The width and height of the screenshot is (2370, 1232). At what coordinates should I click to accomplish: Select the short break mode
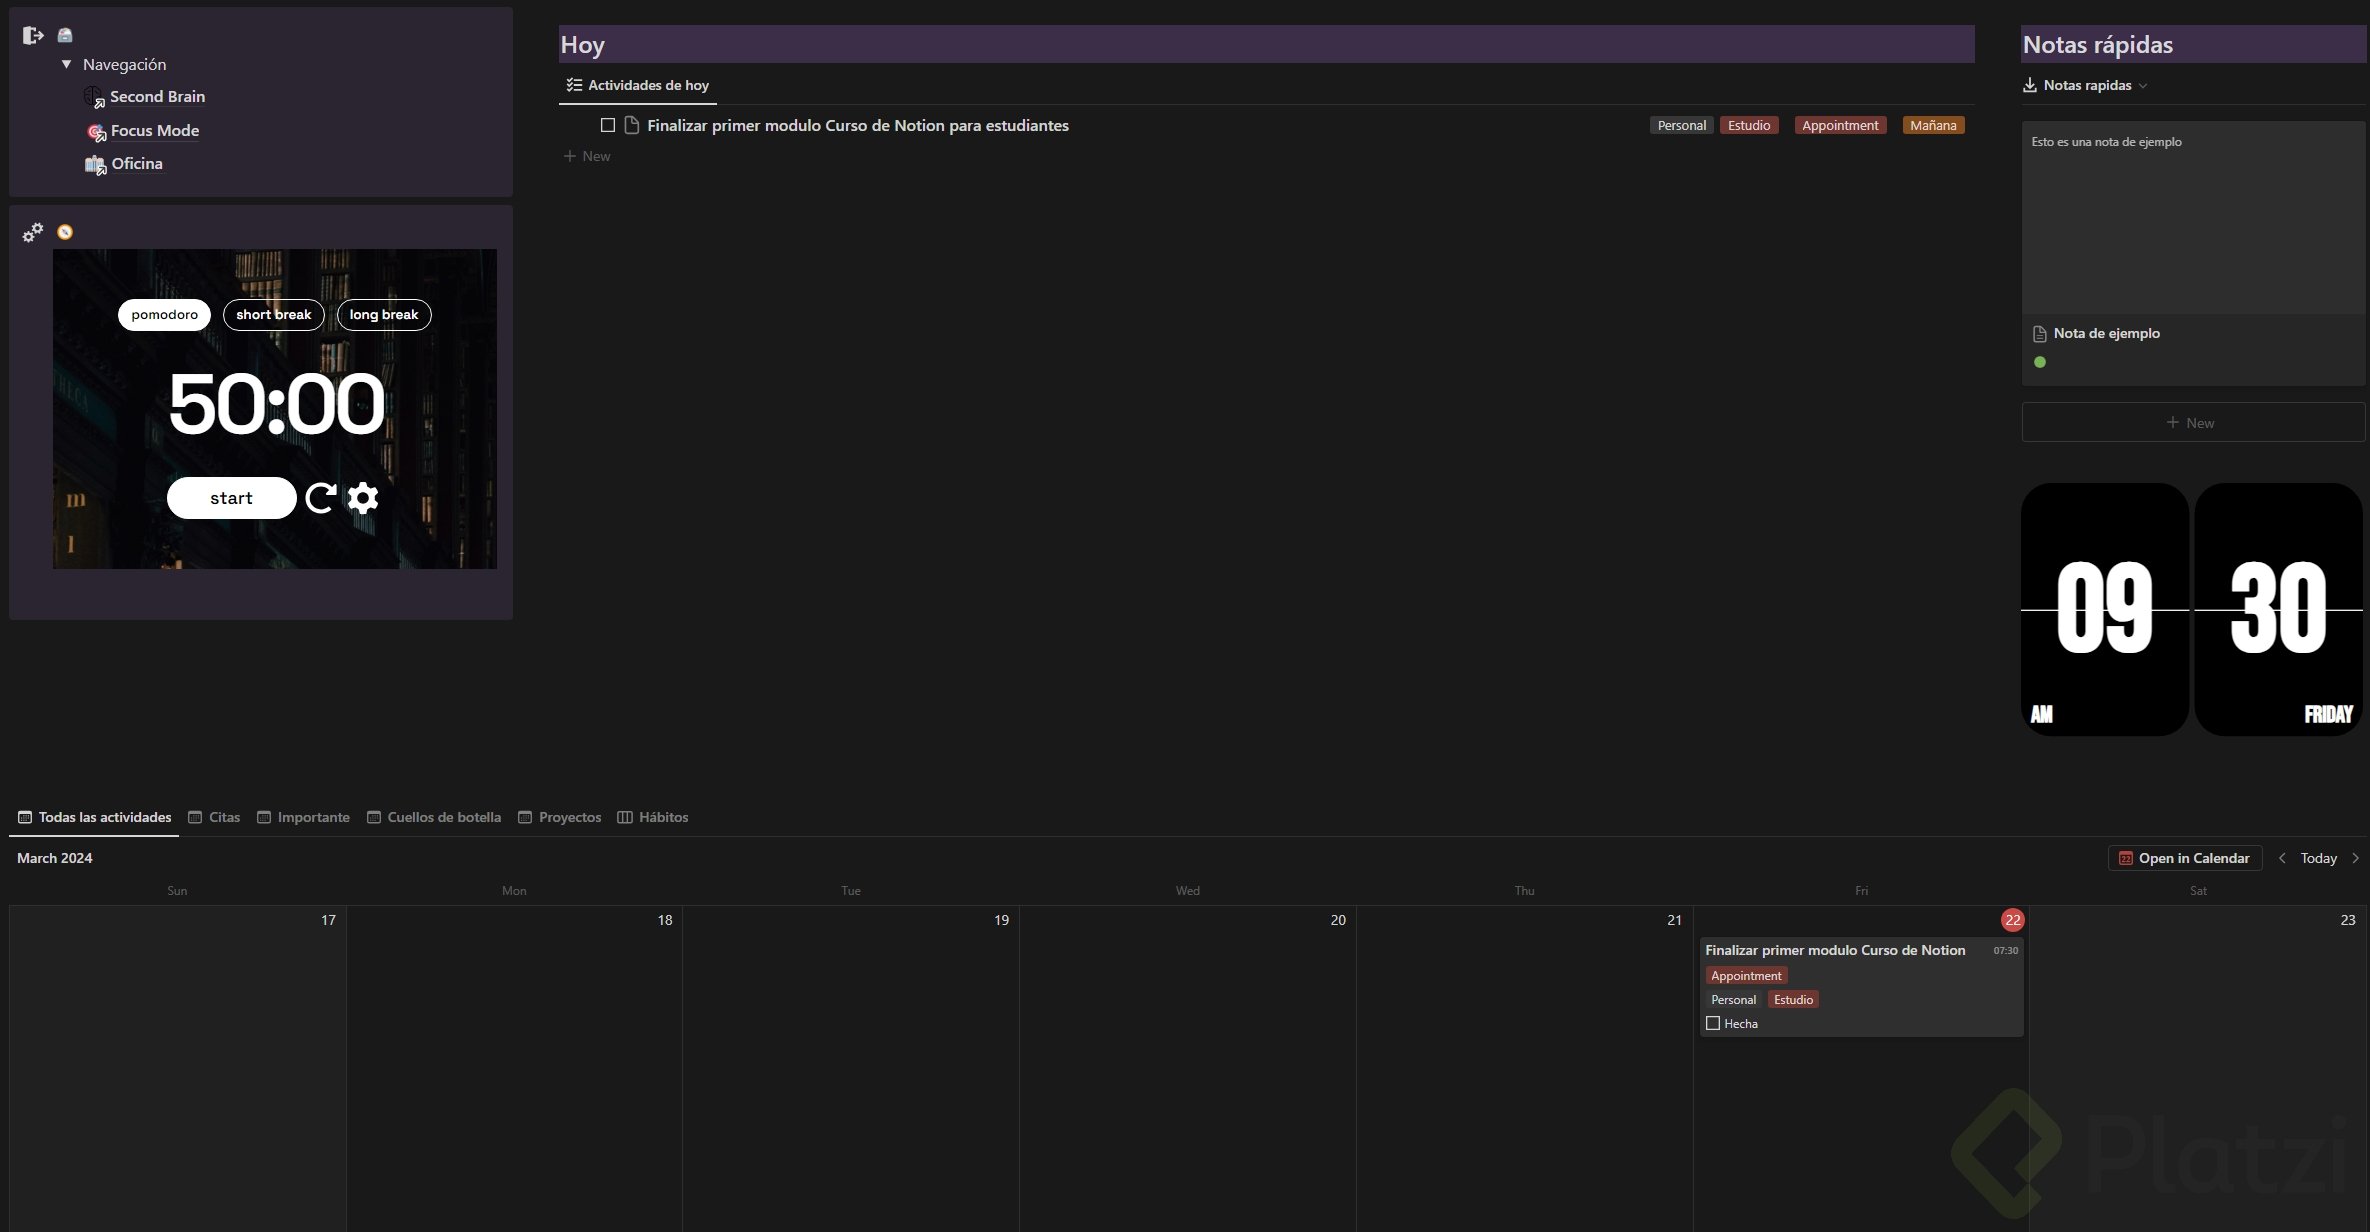273,315
